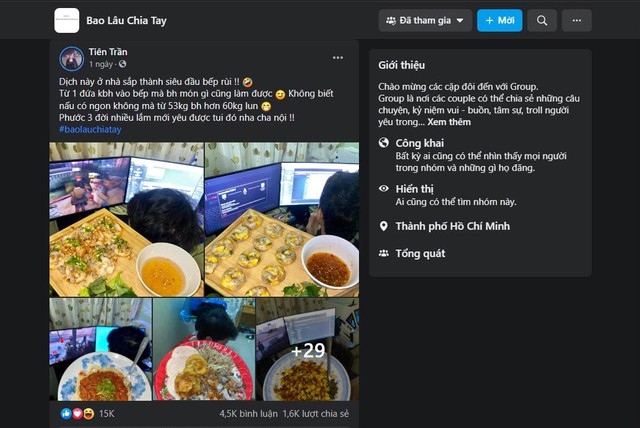
Task: Open the first food photo with fish sauce bowl
Action: tap(127, 219)
